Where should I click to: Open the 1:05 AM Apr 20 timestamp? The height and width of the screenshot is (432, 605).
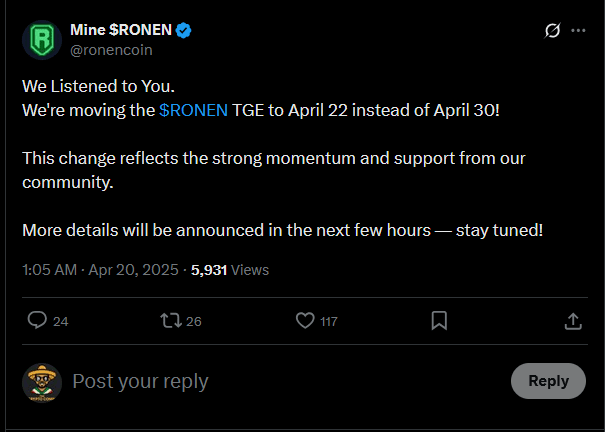tap(100, 269)
